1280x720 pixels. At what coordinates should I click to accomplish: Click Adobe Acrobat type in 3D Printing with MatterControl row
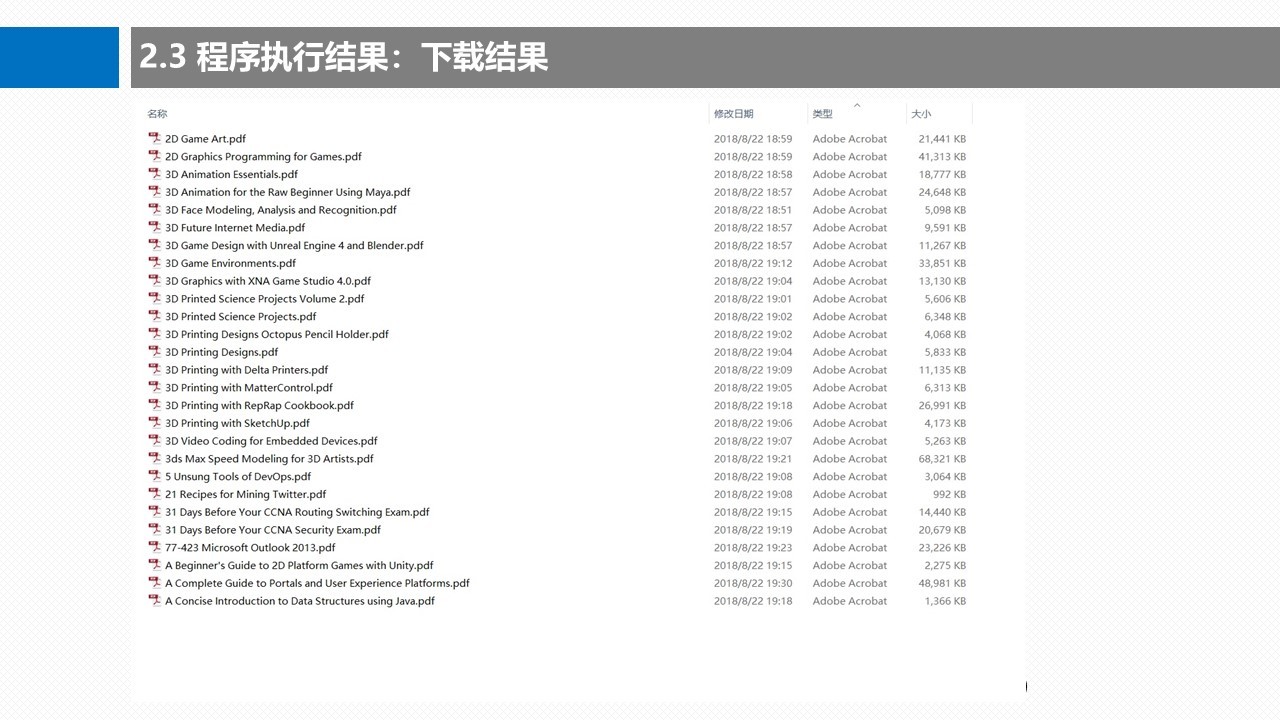[849, 387]
